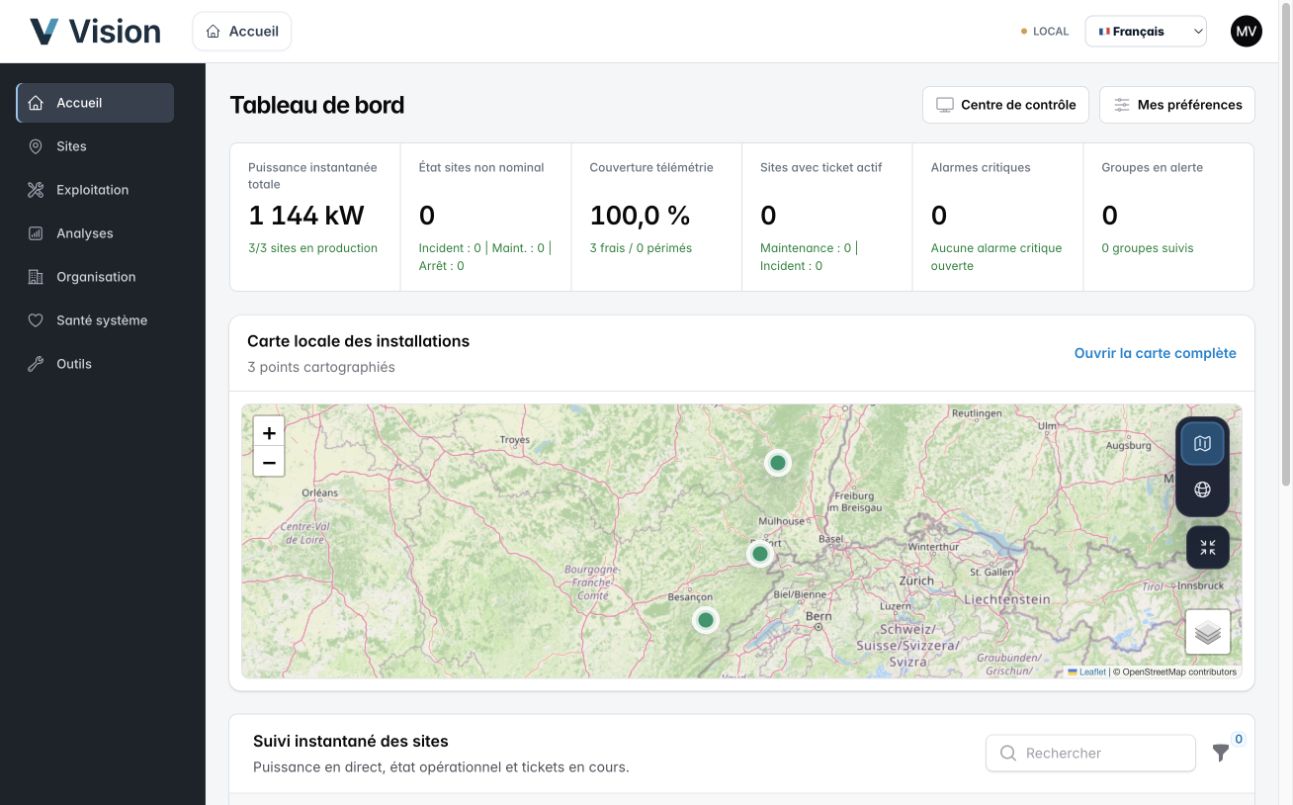The image size is (1293, 805).
Task: Click the OpenStreetMap contributors link
Action: pyautogui.click(x=1179, y=672)
